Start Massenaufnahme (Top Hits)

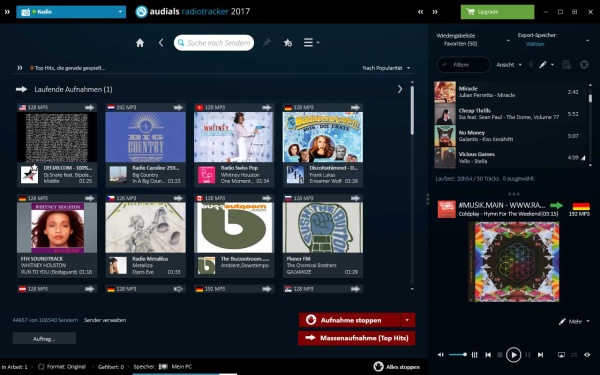[x=357, y=338]
